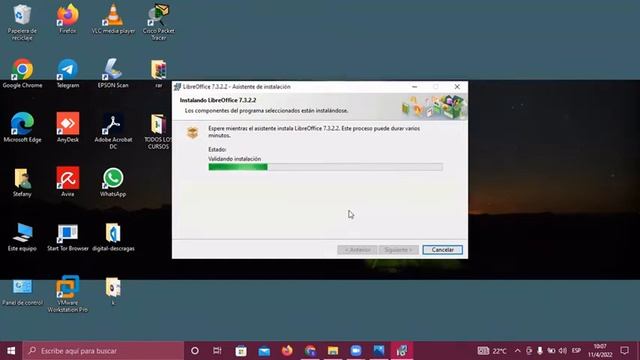The image size is (640, 360).
Task: Click the 22°C weather widget in the taskbar
Action: (492, 351)
